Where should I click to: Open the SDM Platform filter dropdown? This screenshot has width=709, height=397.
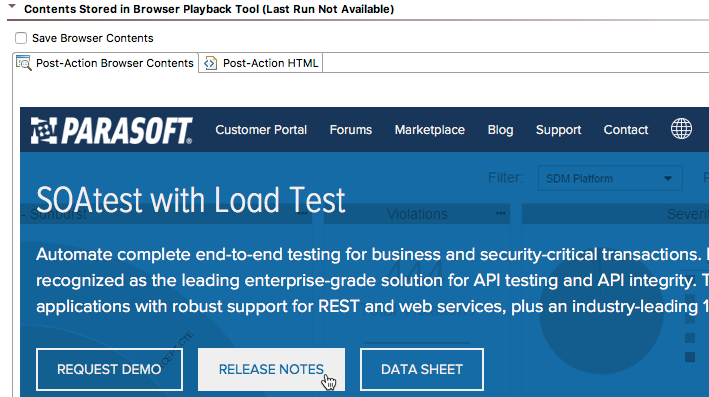pos(610,178)
